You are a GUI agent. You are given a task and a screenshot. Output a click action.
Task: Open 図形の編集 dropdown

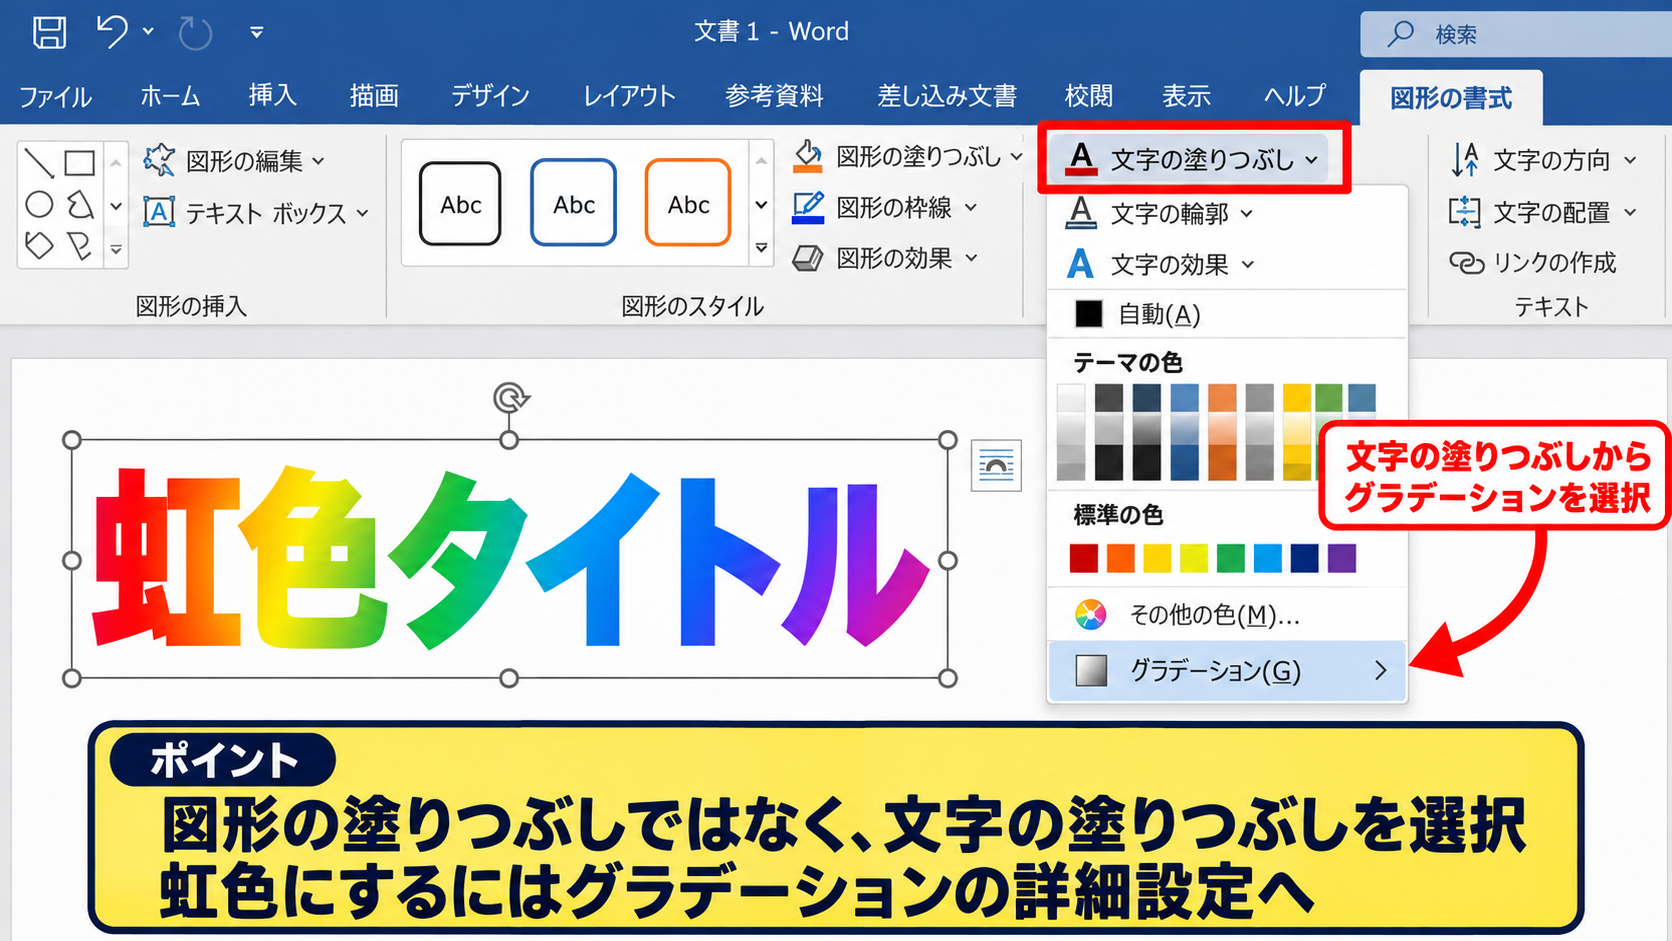235,160
